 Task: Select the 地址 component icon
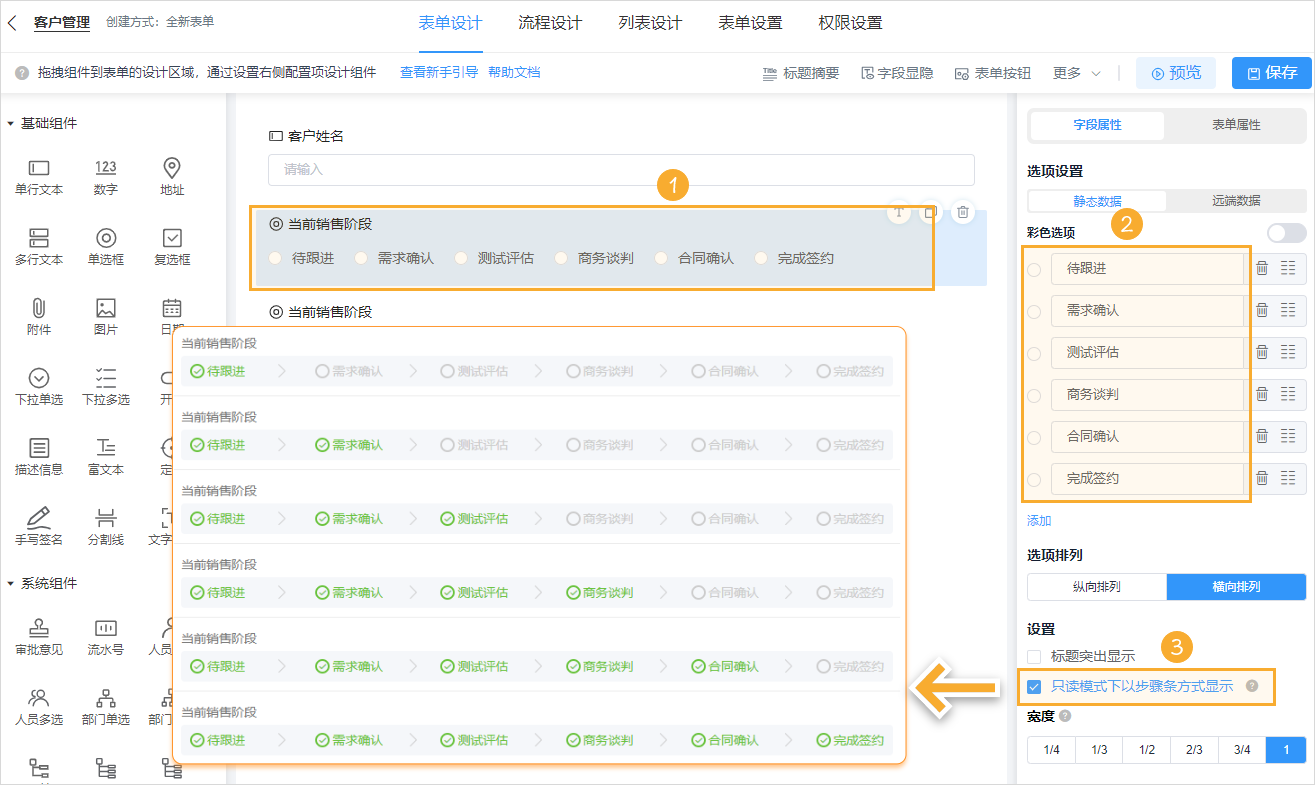point(172,168)
